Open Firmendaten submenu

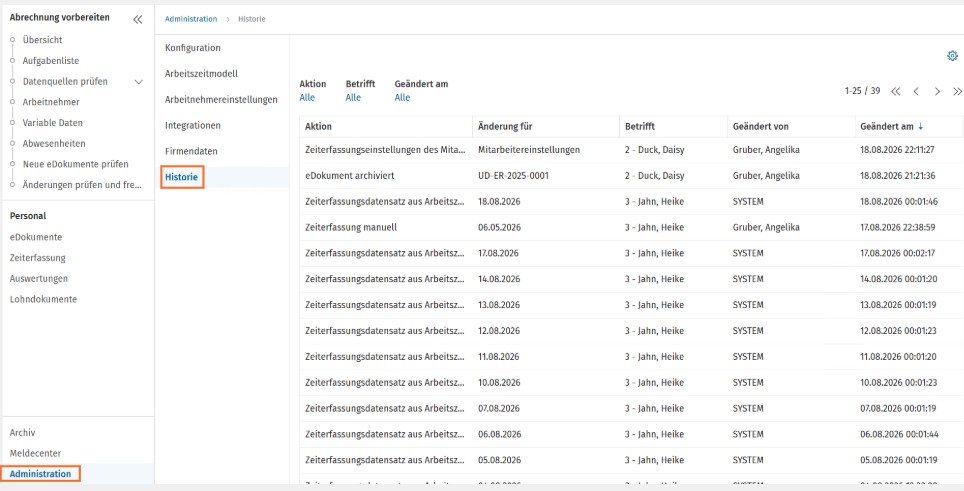tap(191, 151)
